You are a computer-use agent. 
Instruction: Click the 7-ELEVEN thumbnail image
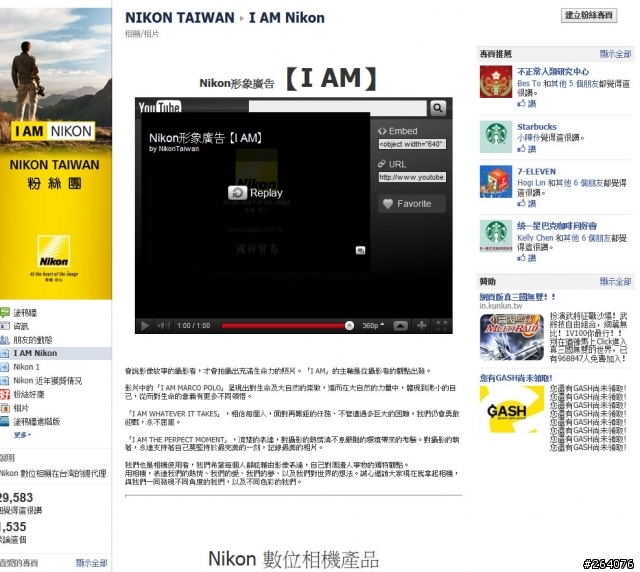pyautogui.click(x=496, y=181)
